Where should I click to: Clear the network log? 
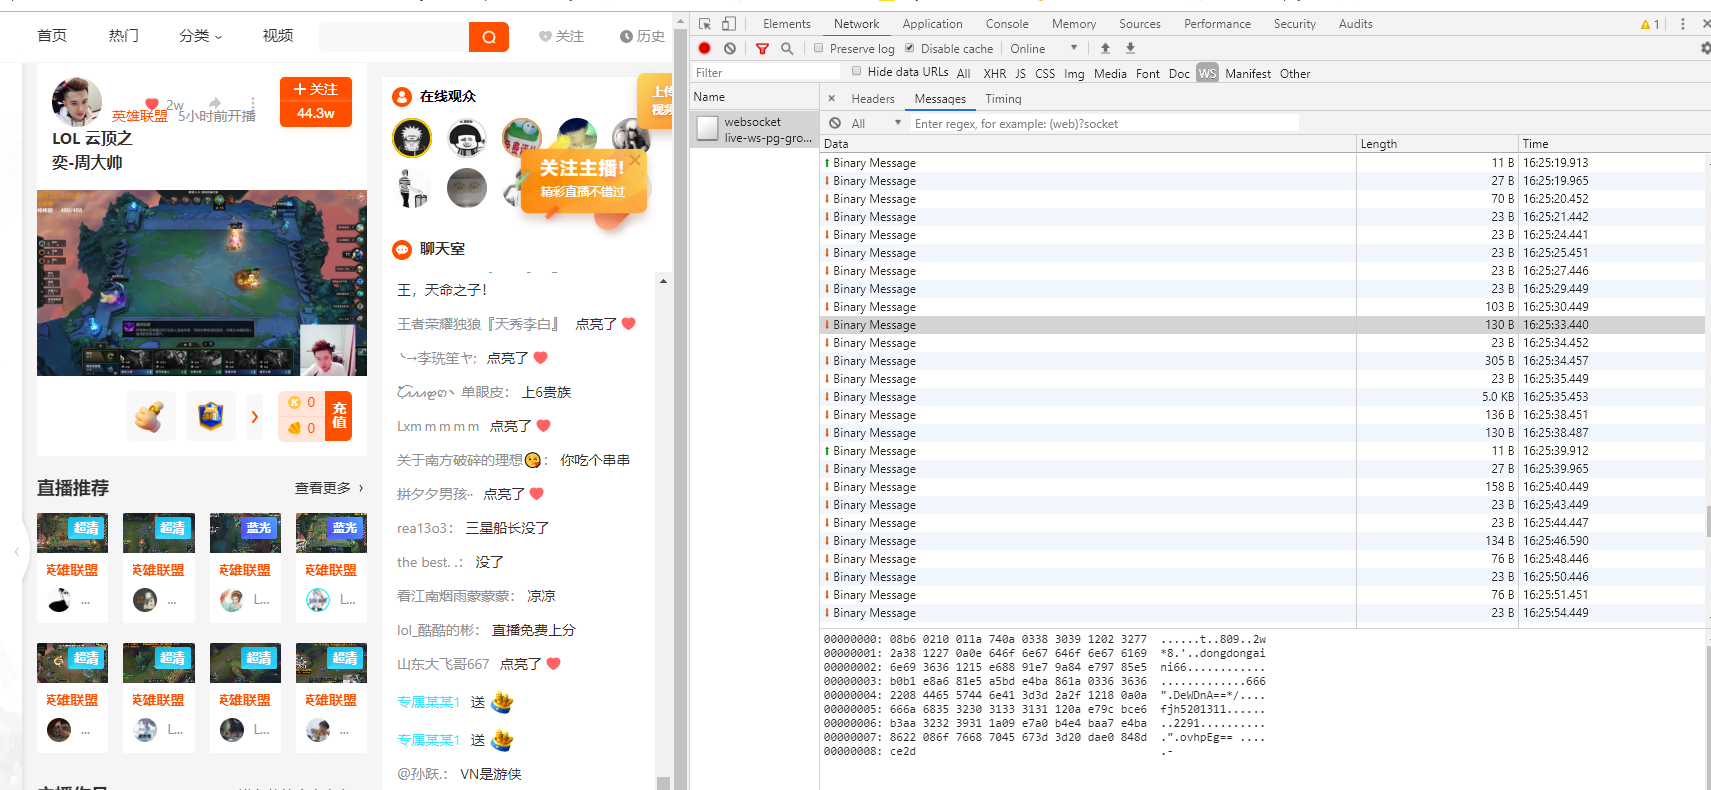[x=730, y=48]
